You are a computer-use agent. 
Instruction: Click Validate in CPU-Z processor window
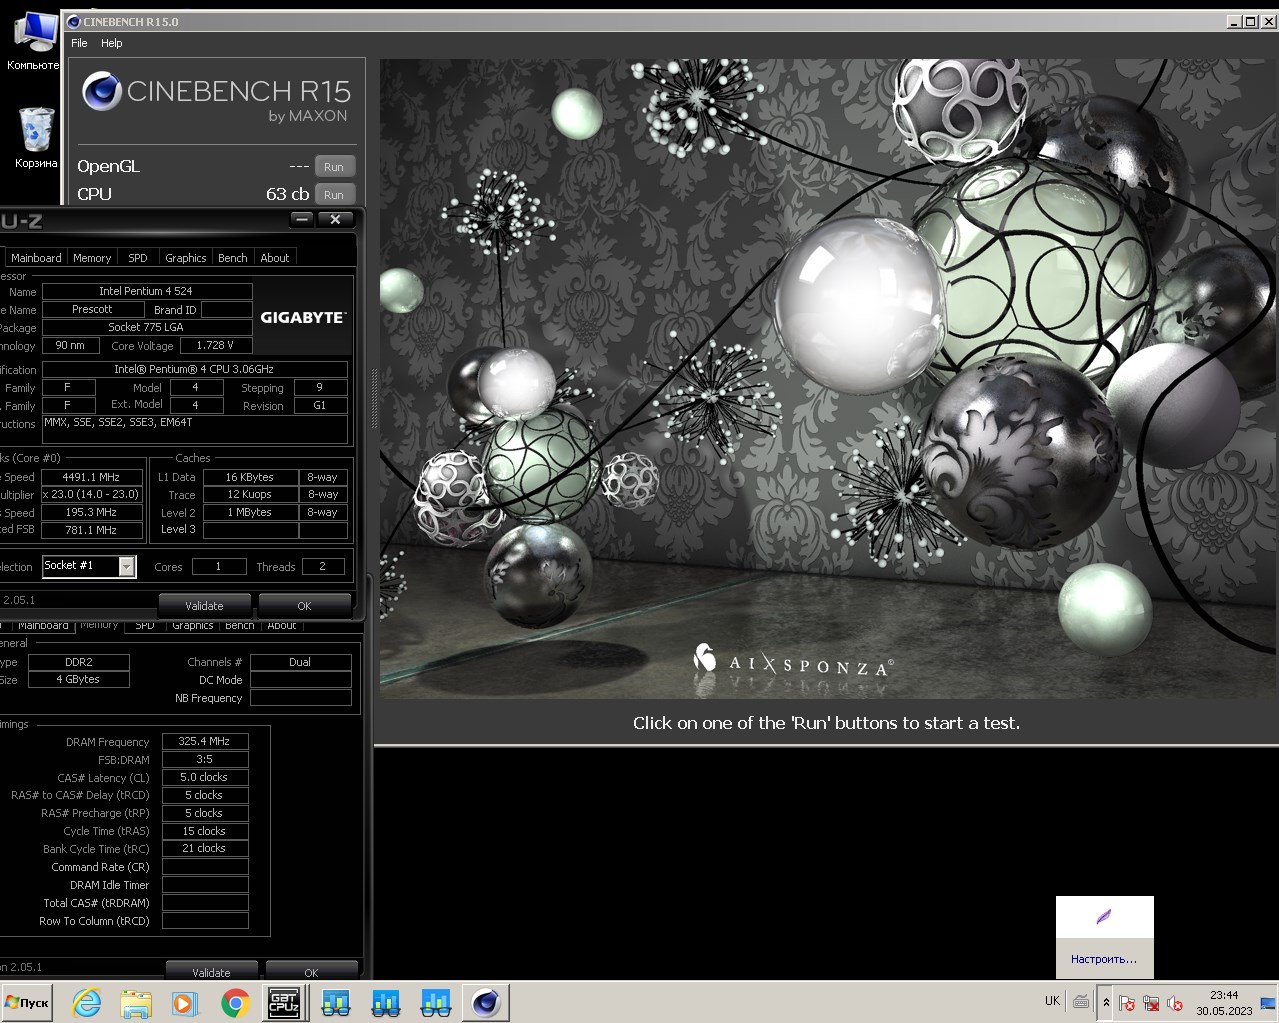tap(204, 606)
